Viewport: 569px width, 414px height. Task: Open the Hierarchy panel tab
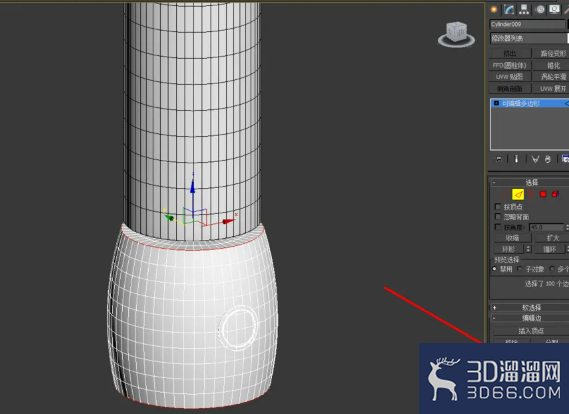524,9
